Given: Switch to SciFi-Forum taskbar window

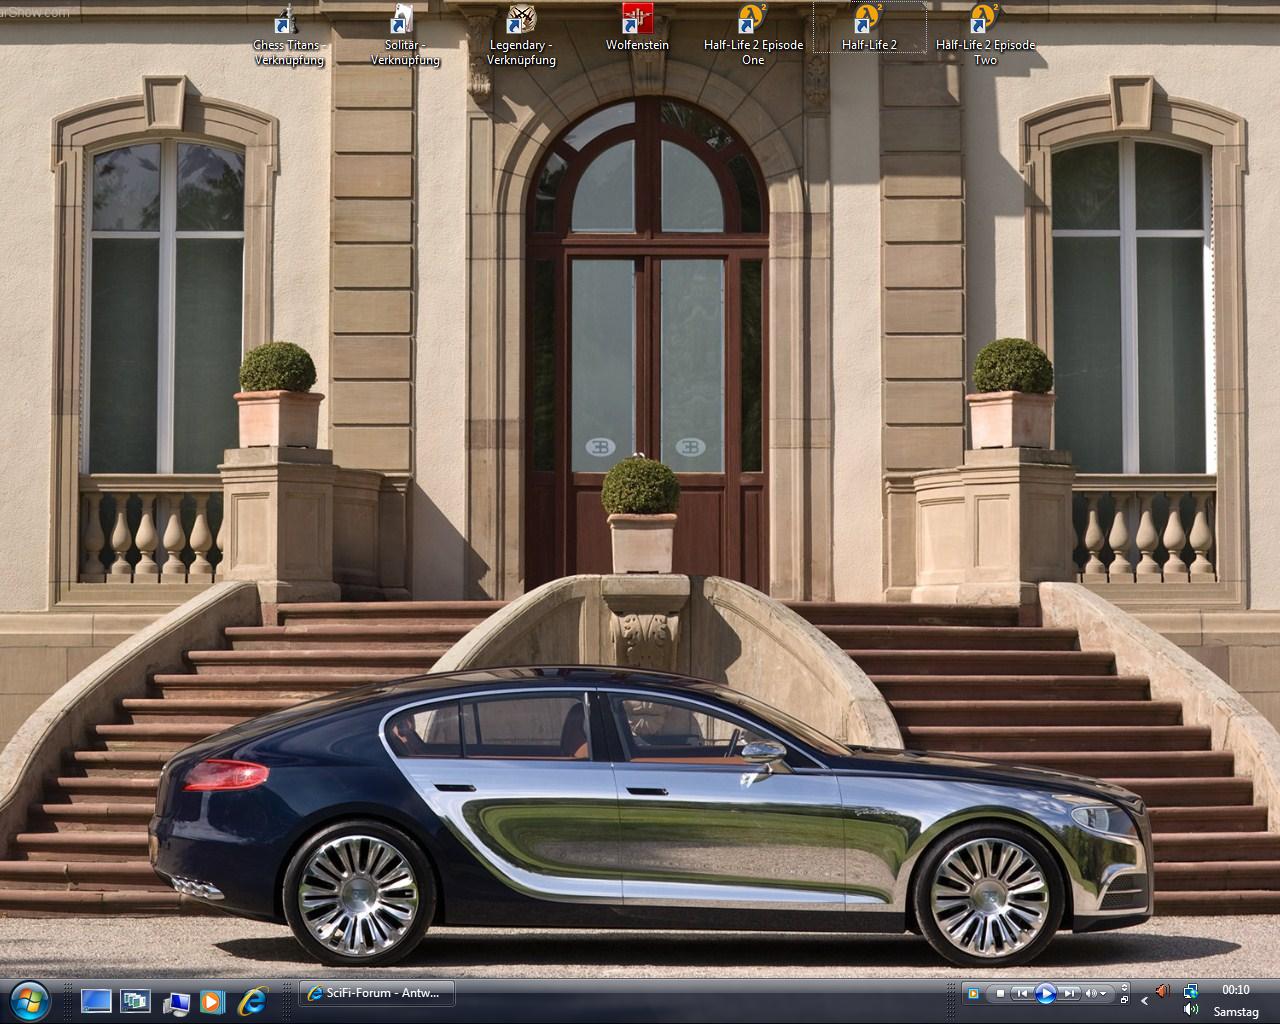Looking at the screenshot, I should [x=377, y=993].
